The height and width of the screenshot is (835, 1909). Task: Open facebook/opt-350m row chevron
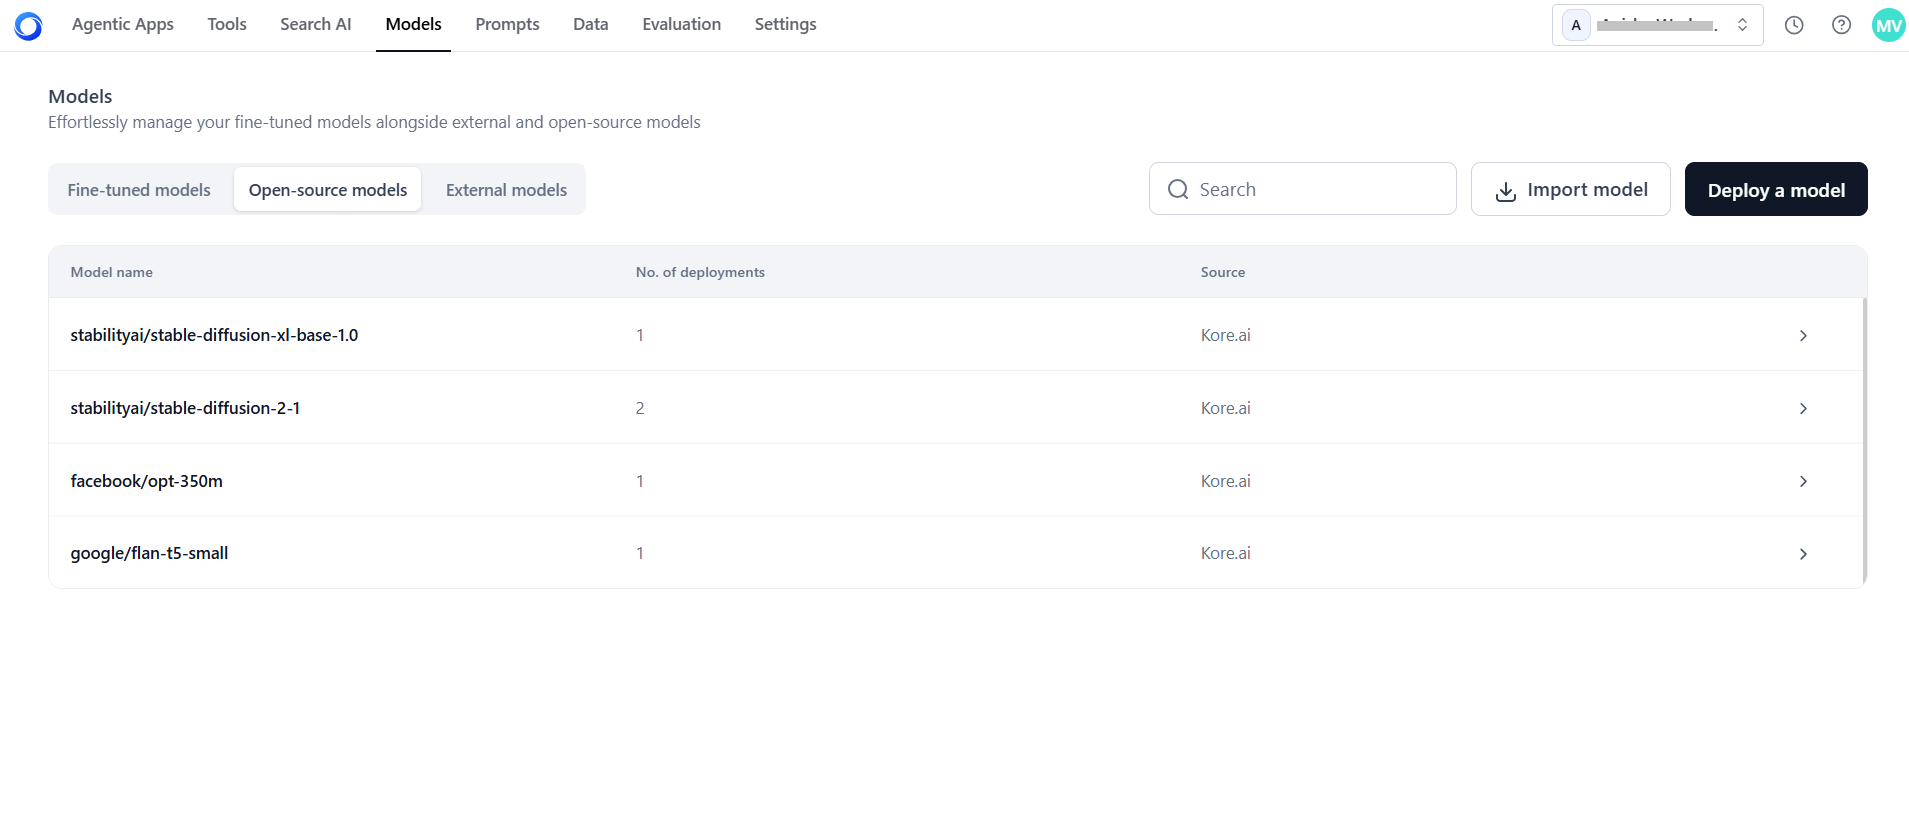(x=1803, y=482)
